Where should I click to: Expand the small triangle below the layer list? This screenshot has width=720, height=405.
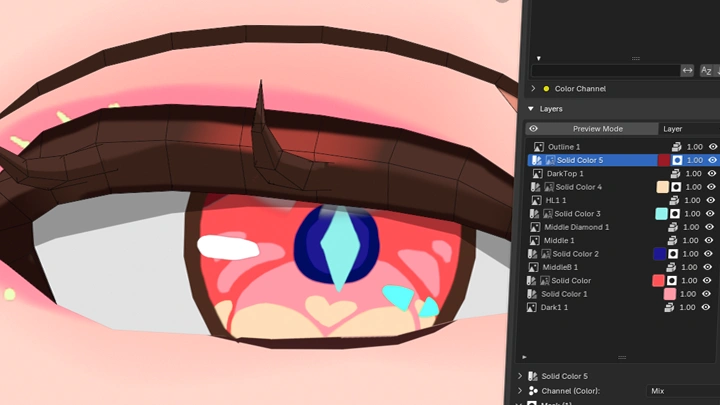tap(524, 357)
